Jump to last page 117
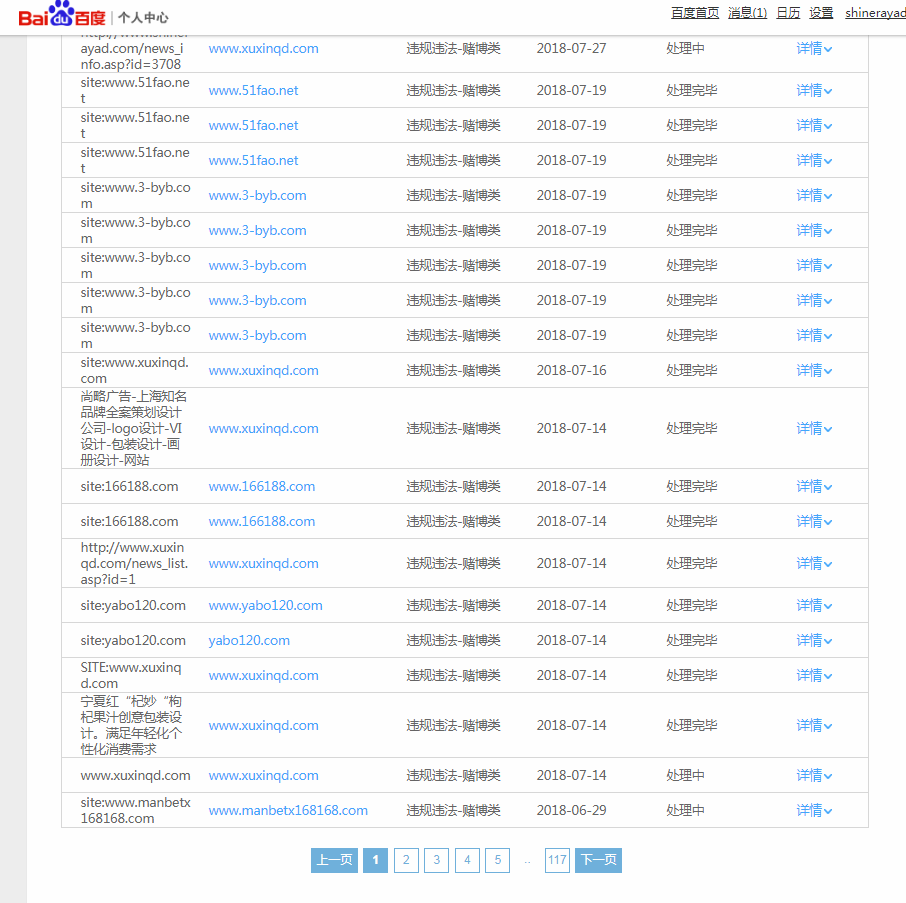The height and width of the screenshot is (903, 906). tap(557, 860)
